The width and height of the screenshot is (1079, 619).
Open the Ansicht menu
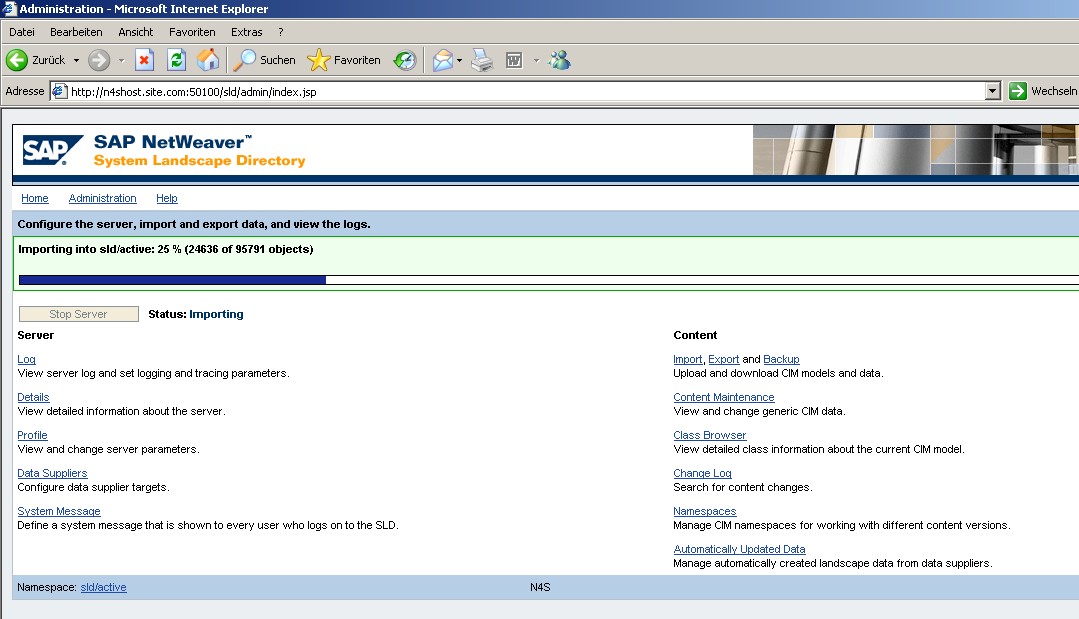tap(136, 32)
